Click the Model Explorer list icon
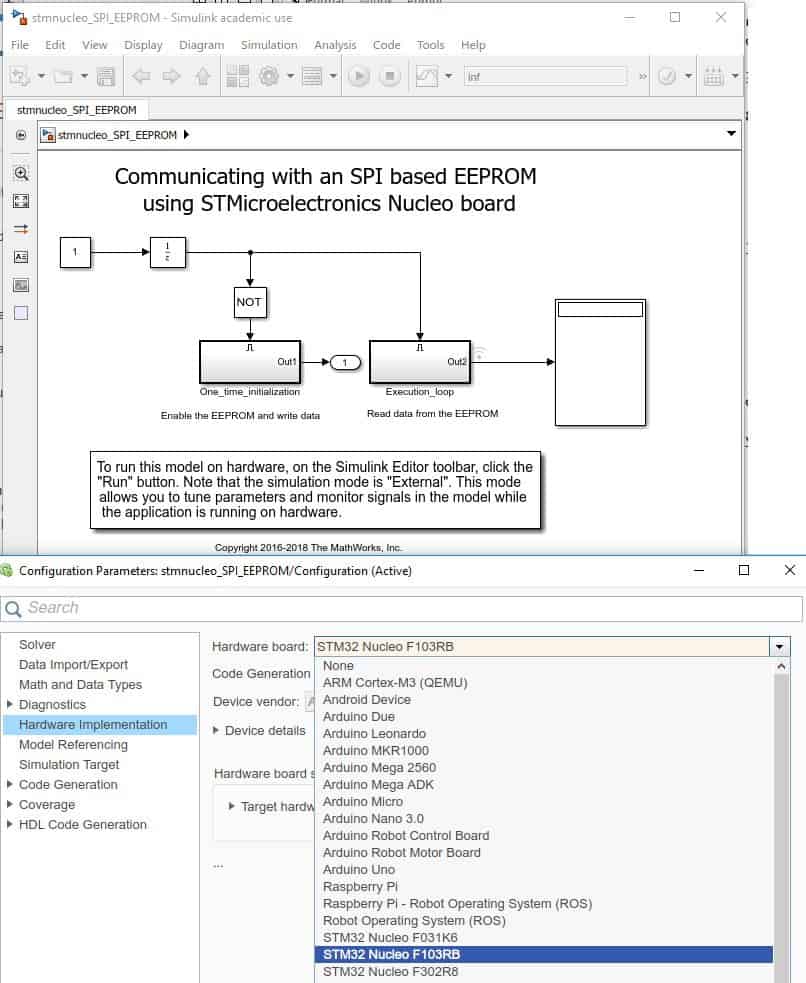The height and width of the screenshot is (983, 806). click(x=311, y=76)
